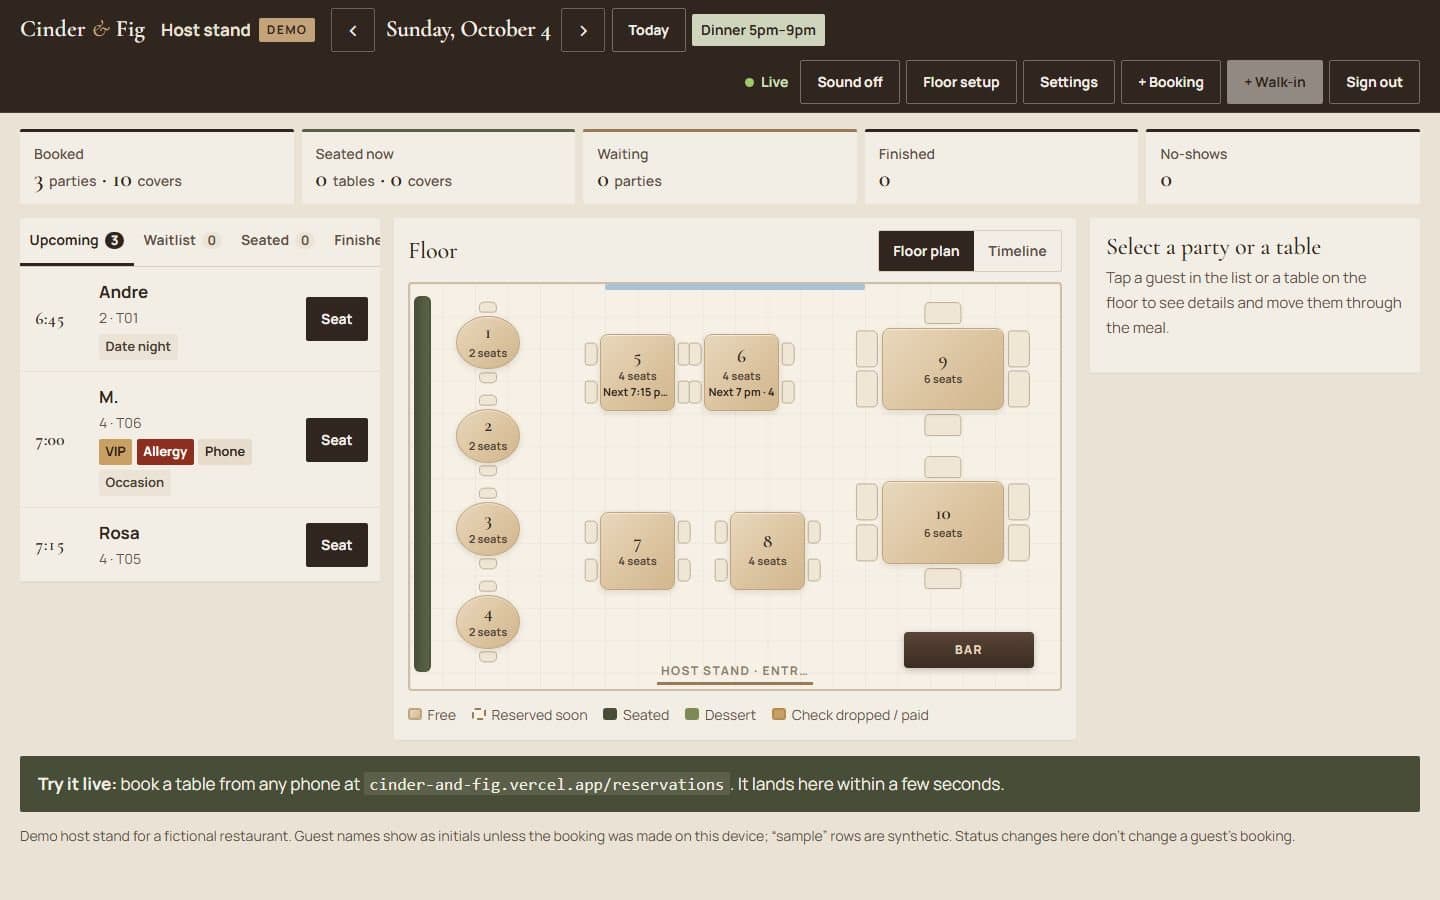
Task: Select the Dinner 5pm-9pm service
Action: (758, 30)
